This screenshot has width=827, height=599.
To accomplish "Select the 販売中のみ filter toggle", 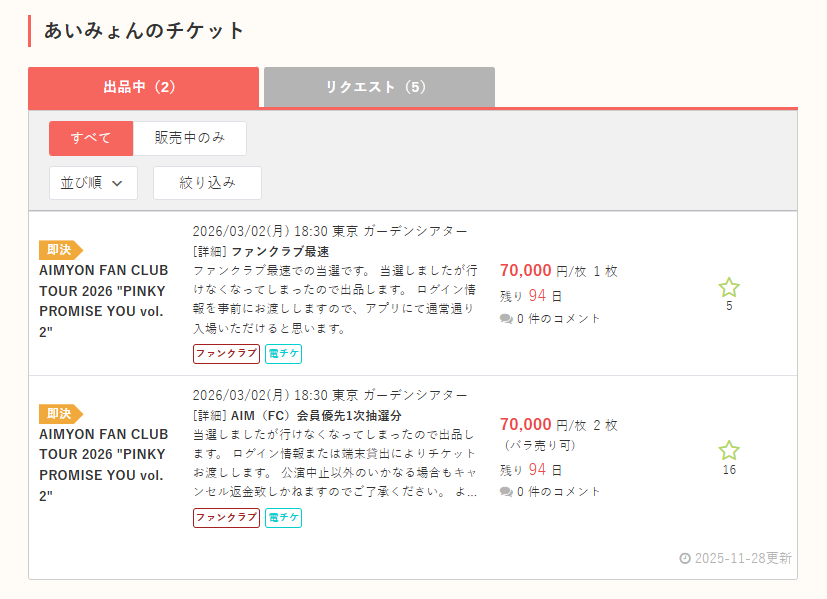I will (190, 138).
